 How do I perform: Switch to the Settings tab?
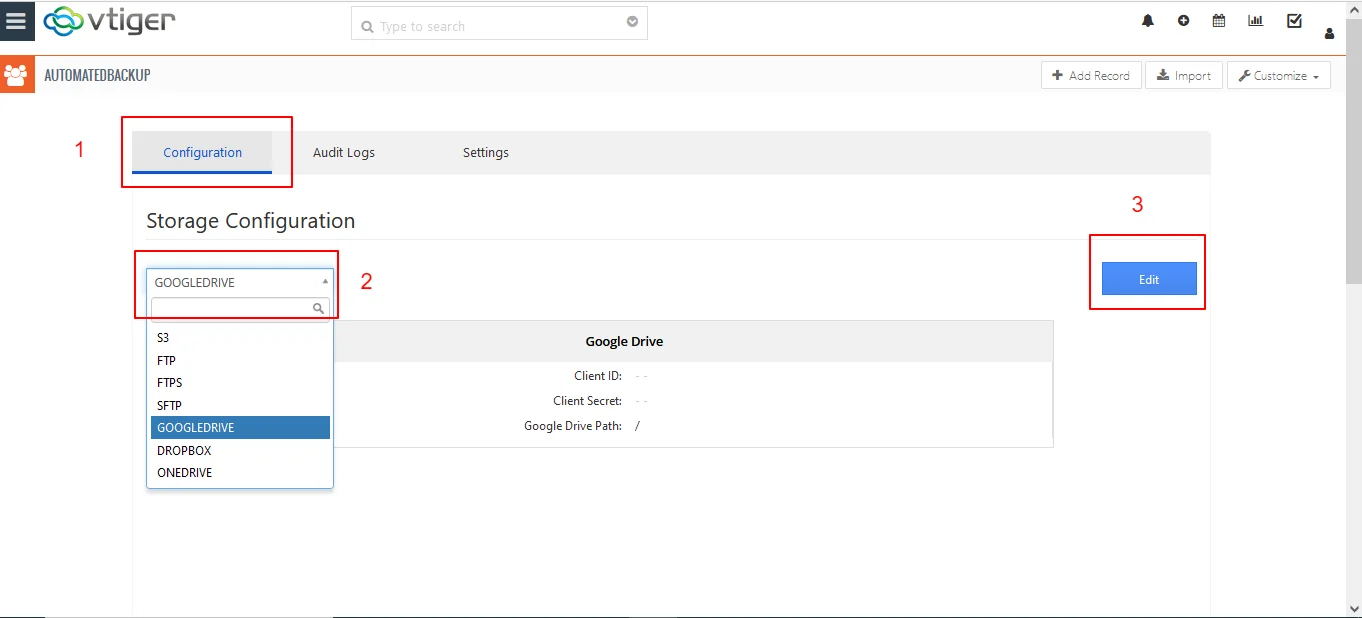pos(485,153)
